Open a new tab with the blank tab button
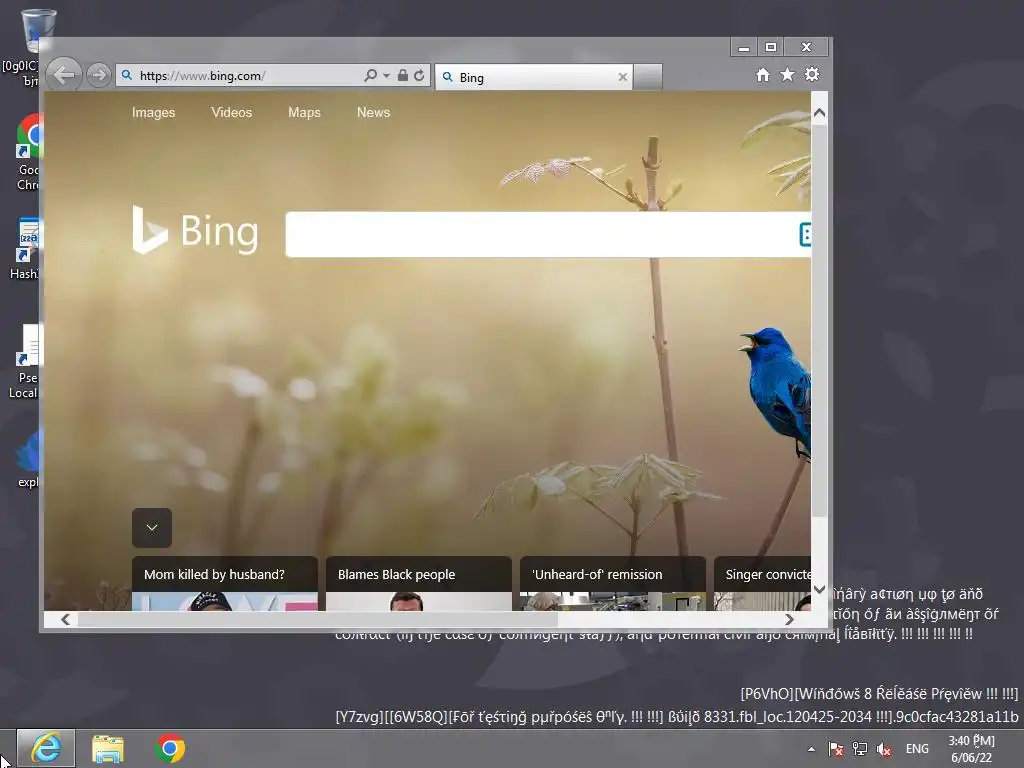 648,77
